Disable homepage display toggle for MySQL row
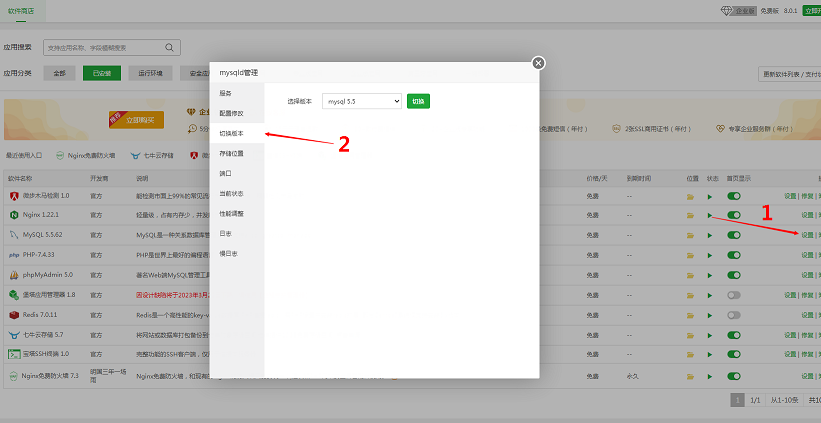This screenshot has height=423, width=821. tap(734, 235)
